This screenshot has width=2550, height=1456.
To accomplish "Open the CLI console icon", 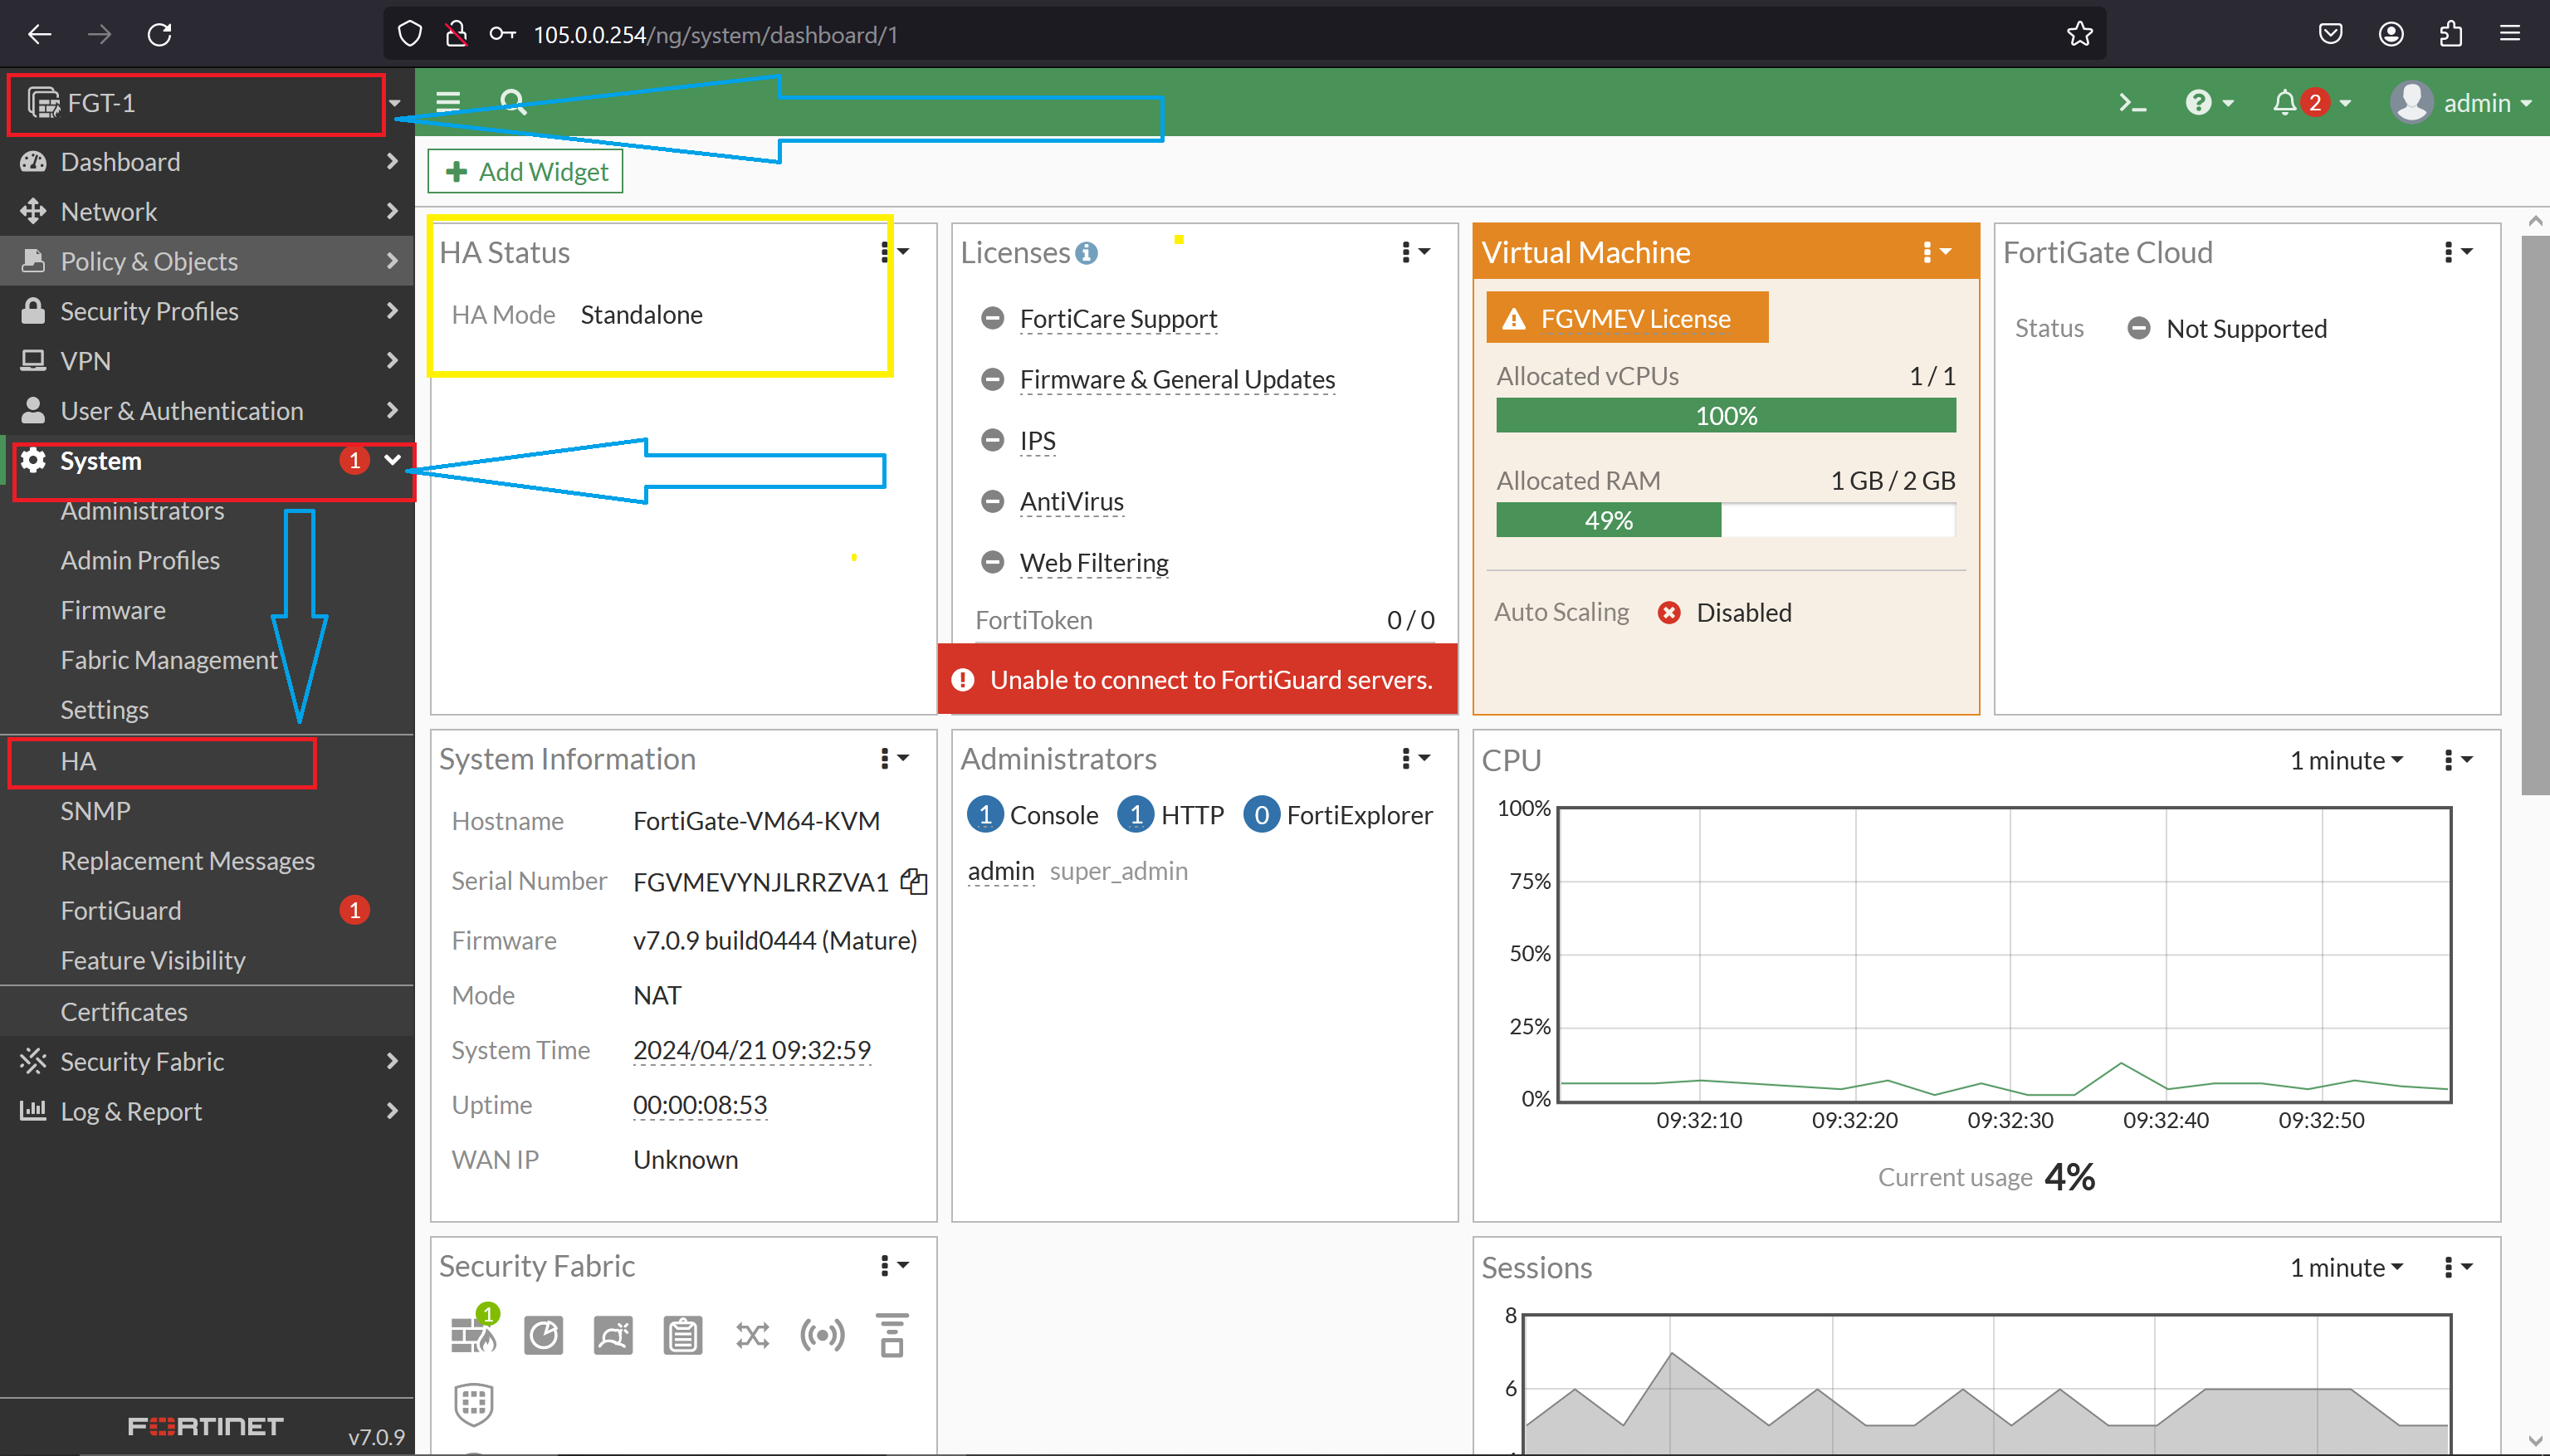I will 2132,103.
